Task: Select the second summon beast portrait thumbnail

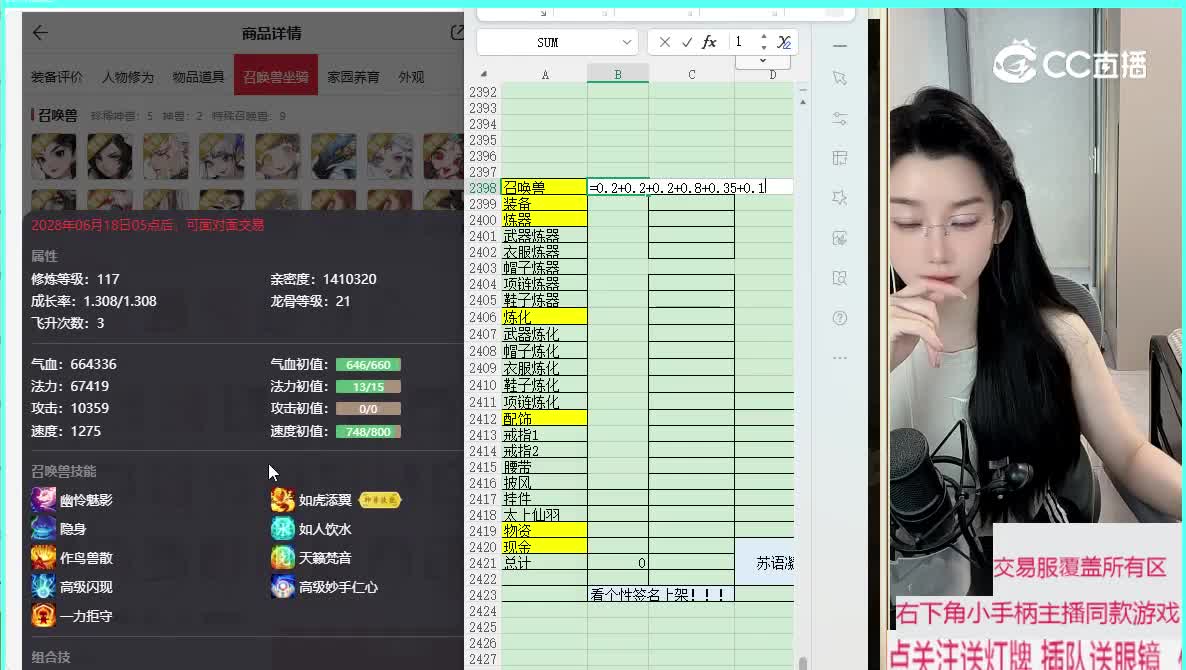Action: (110, 157)
